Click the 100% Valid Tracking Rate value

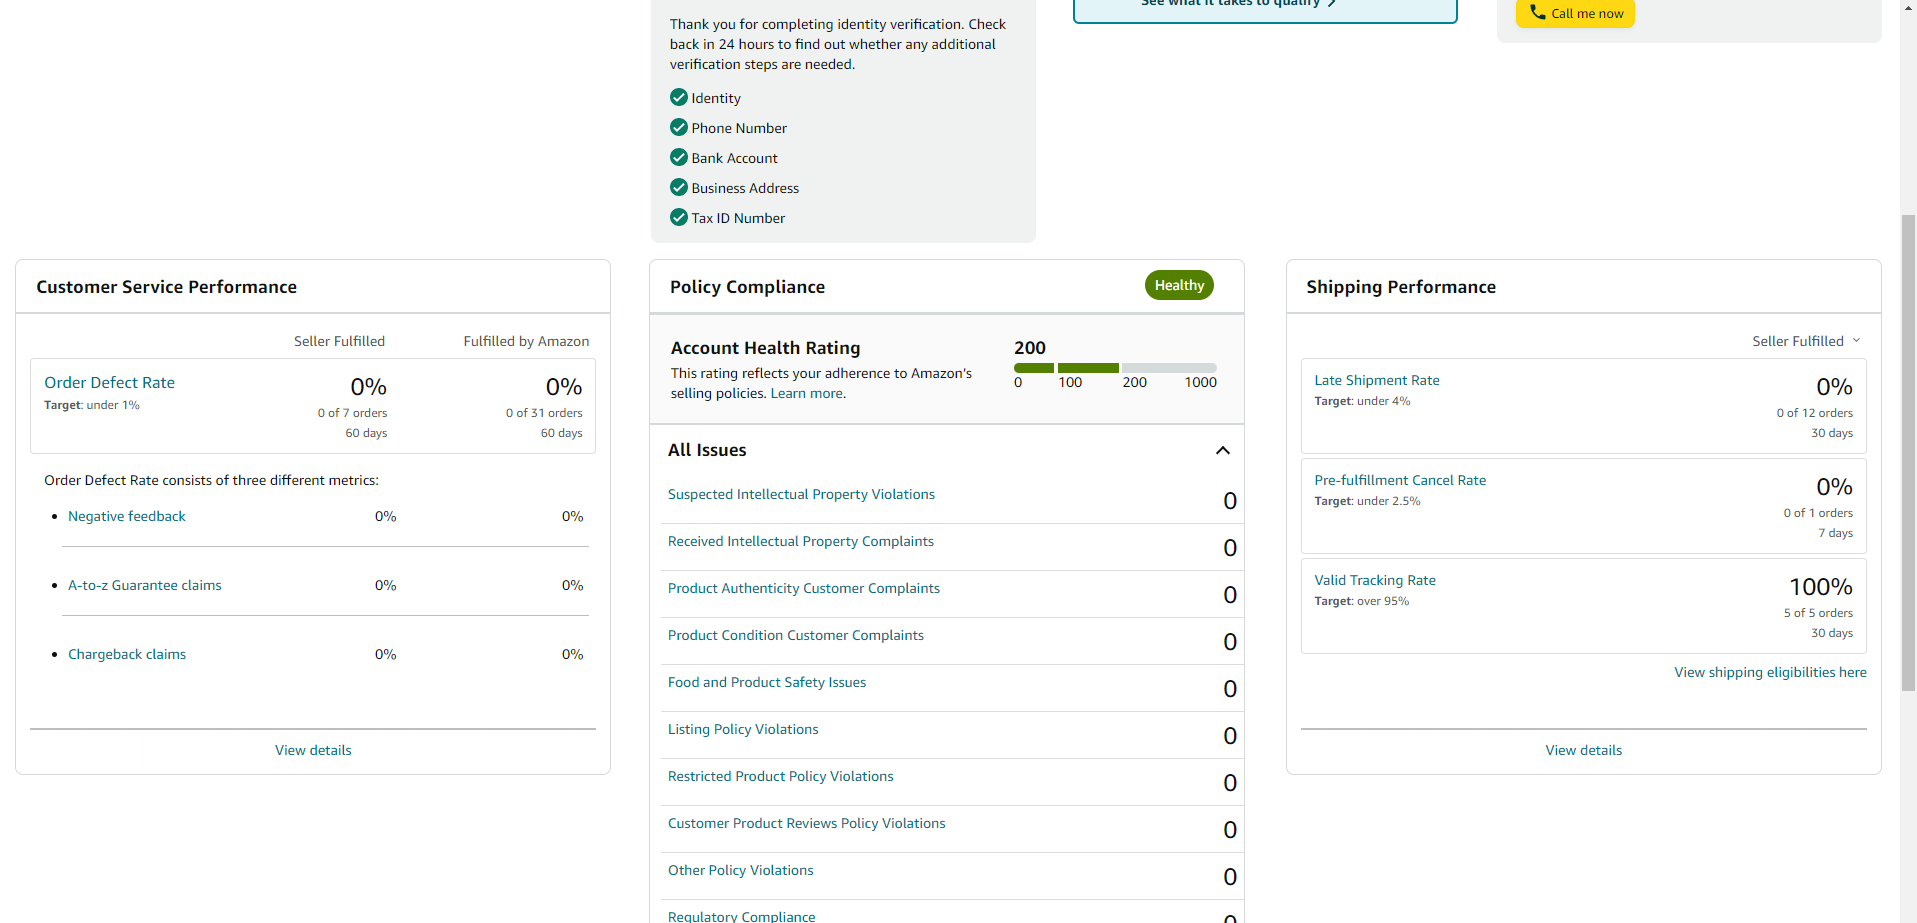pos(1820,587)
